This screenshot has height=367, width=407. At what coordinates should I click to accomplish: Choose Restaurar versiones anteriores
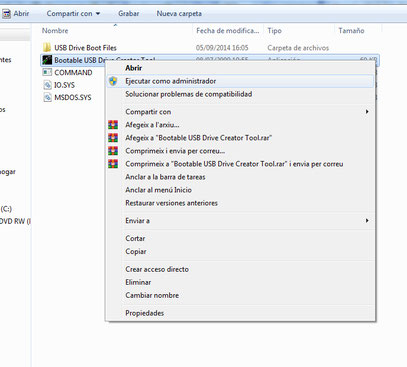(x=240, y=203)
